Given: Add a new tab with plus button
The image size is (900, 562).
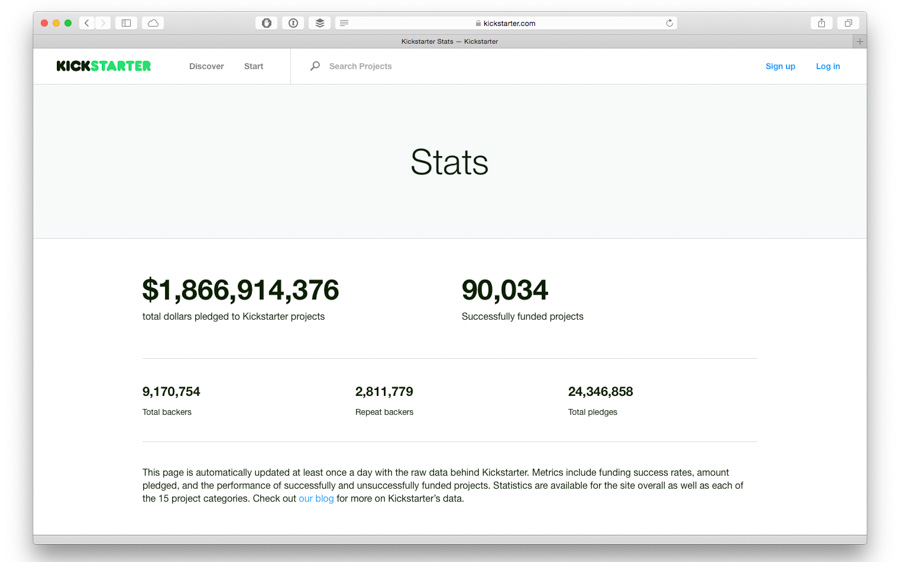Looking at the screenshot, I should point(859,41).
